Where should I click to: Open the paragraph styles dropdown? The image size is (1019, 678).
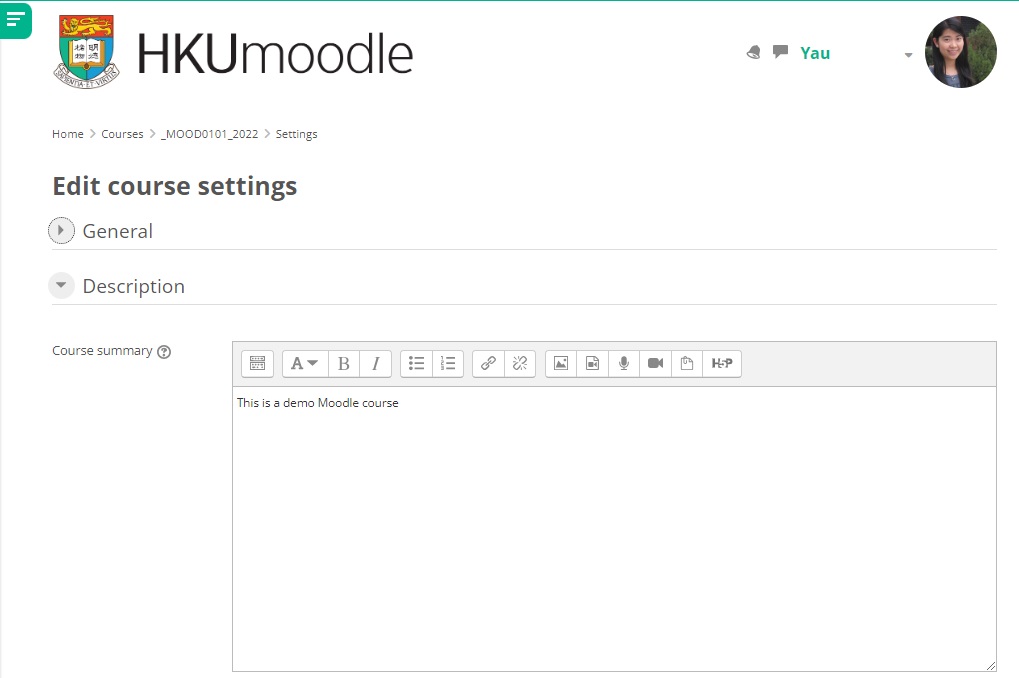click(x=304, y=364)
